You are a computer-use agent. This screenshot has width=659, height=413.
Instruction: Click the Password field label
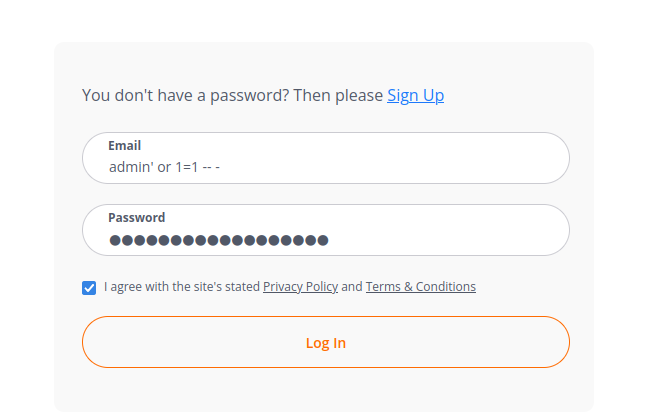tap(137, 217)
